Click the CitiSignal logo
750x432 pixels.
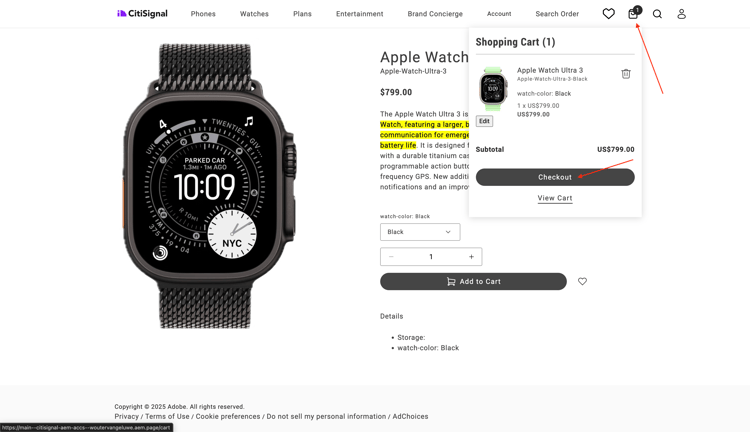142,13
